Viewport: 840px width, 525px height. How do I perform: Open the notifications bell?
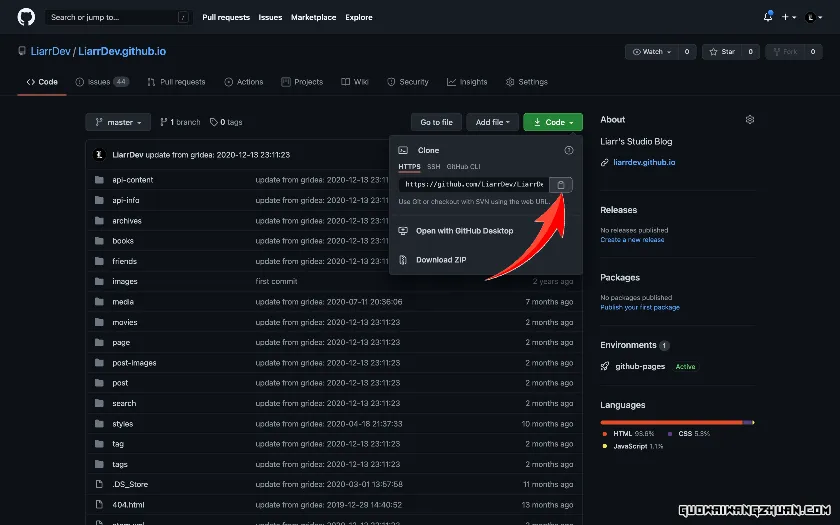coord(768,17)
